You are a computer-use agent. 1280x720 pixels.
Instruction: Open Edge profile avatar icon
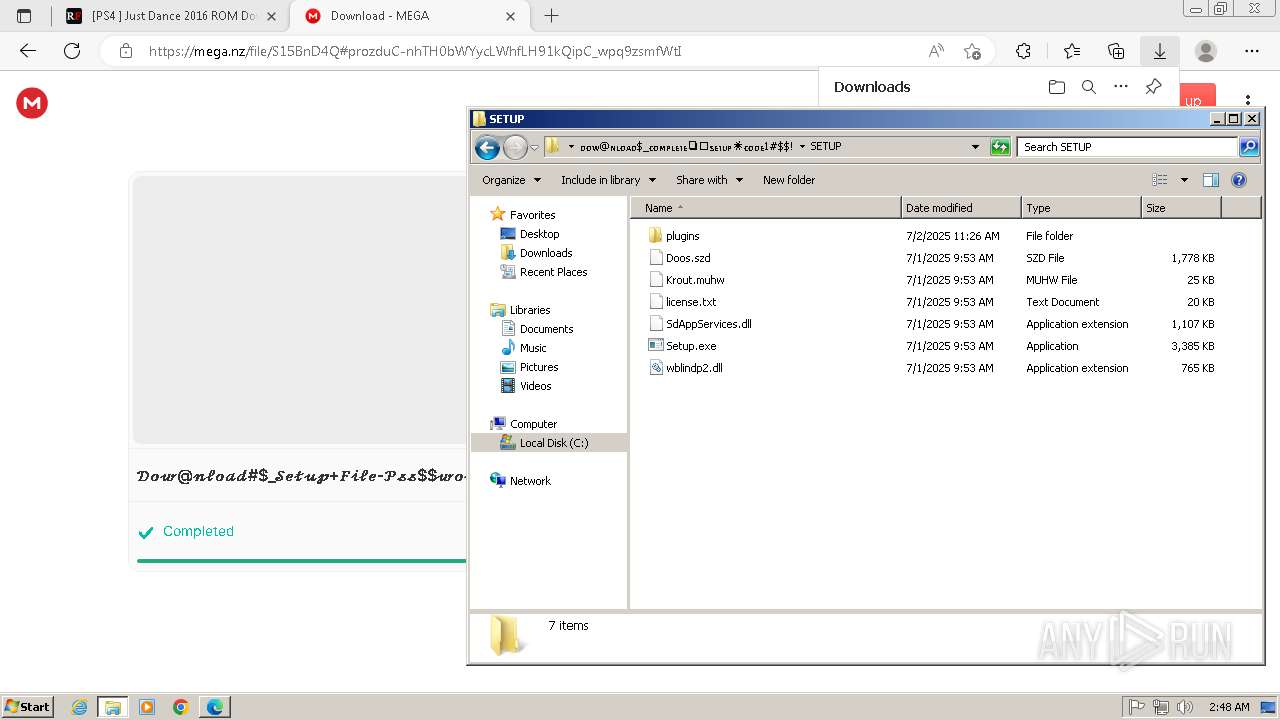pos(1206,51)
